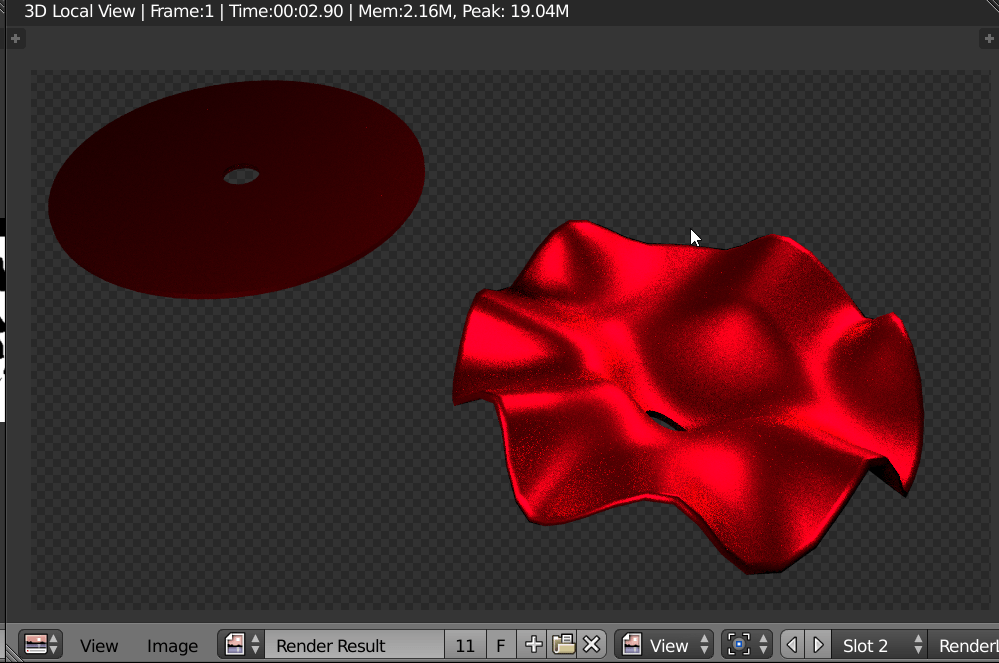999x663 pixels.
Task: Open the pivot point selector
Action: 748,645
